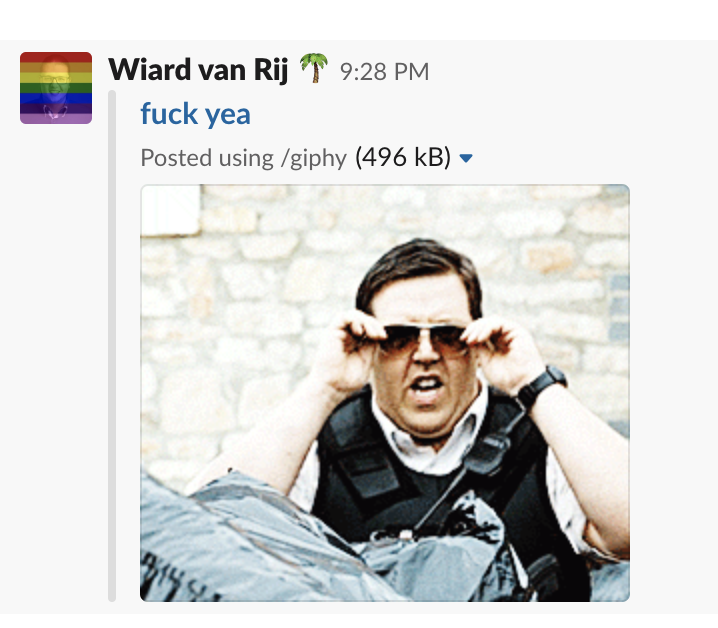Click the black wristwatch in the GIF
Viewport: 718px width, 628px height.
543,385
